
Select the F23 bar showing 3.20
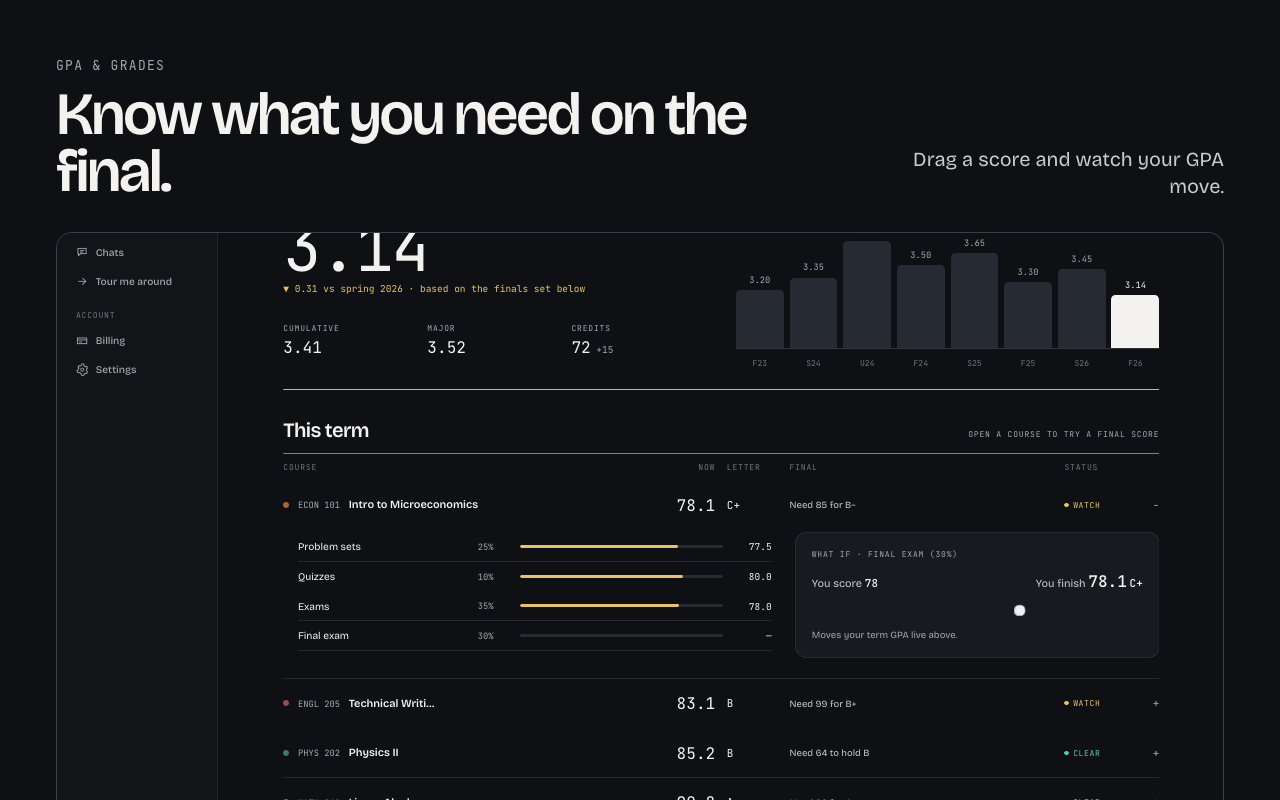point(760,319)
